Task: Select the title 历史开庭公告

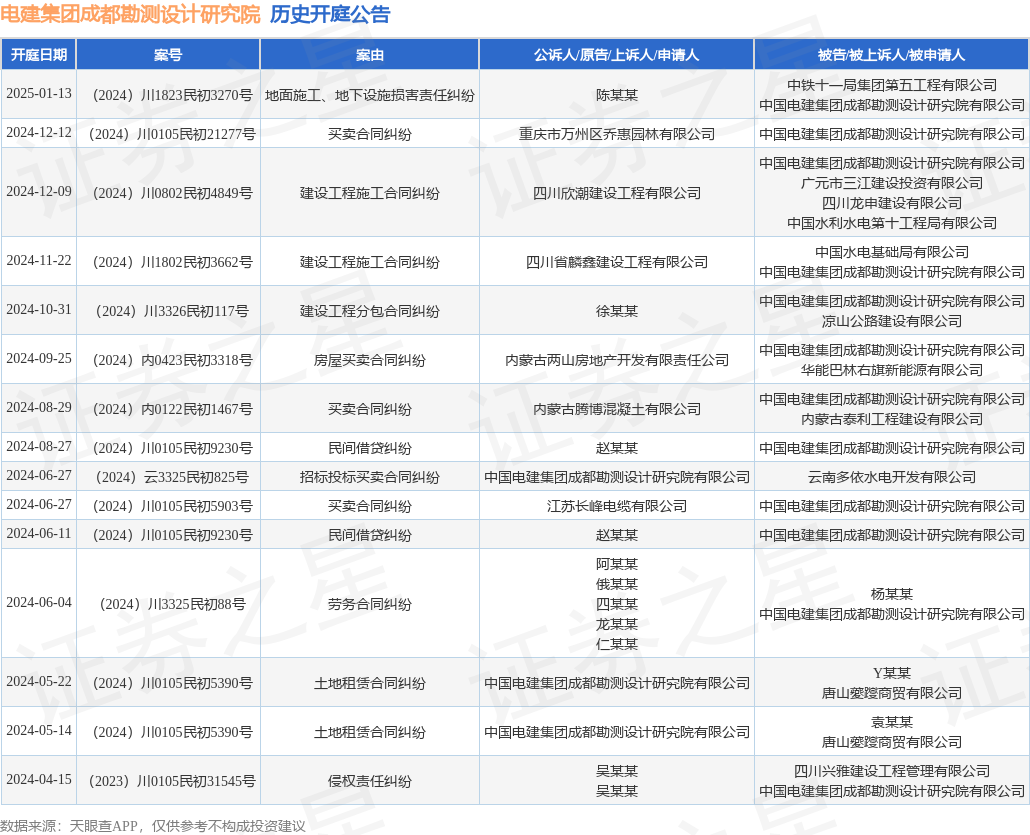Action: [x=330, y=14]
